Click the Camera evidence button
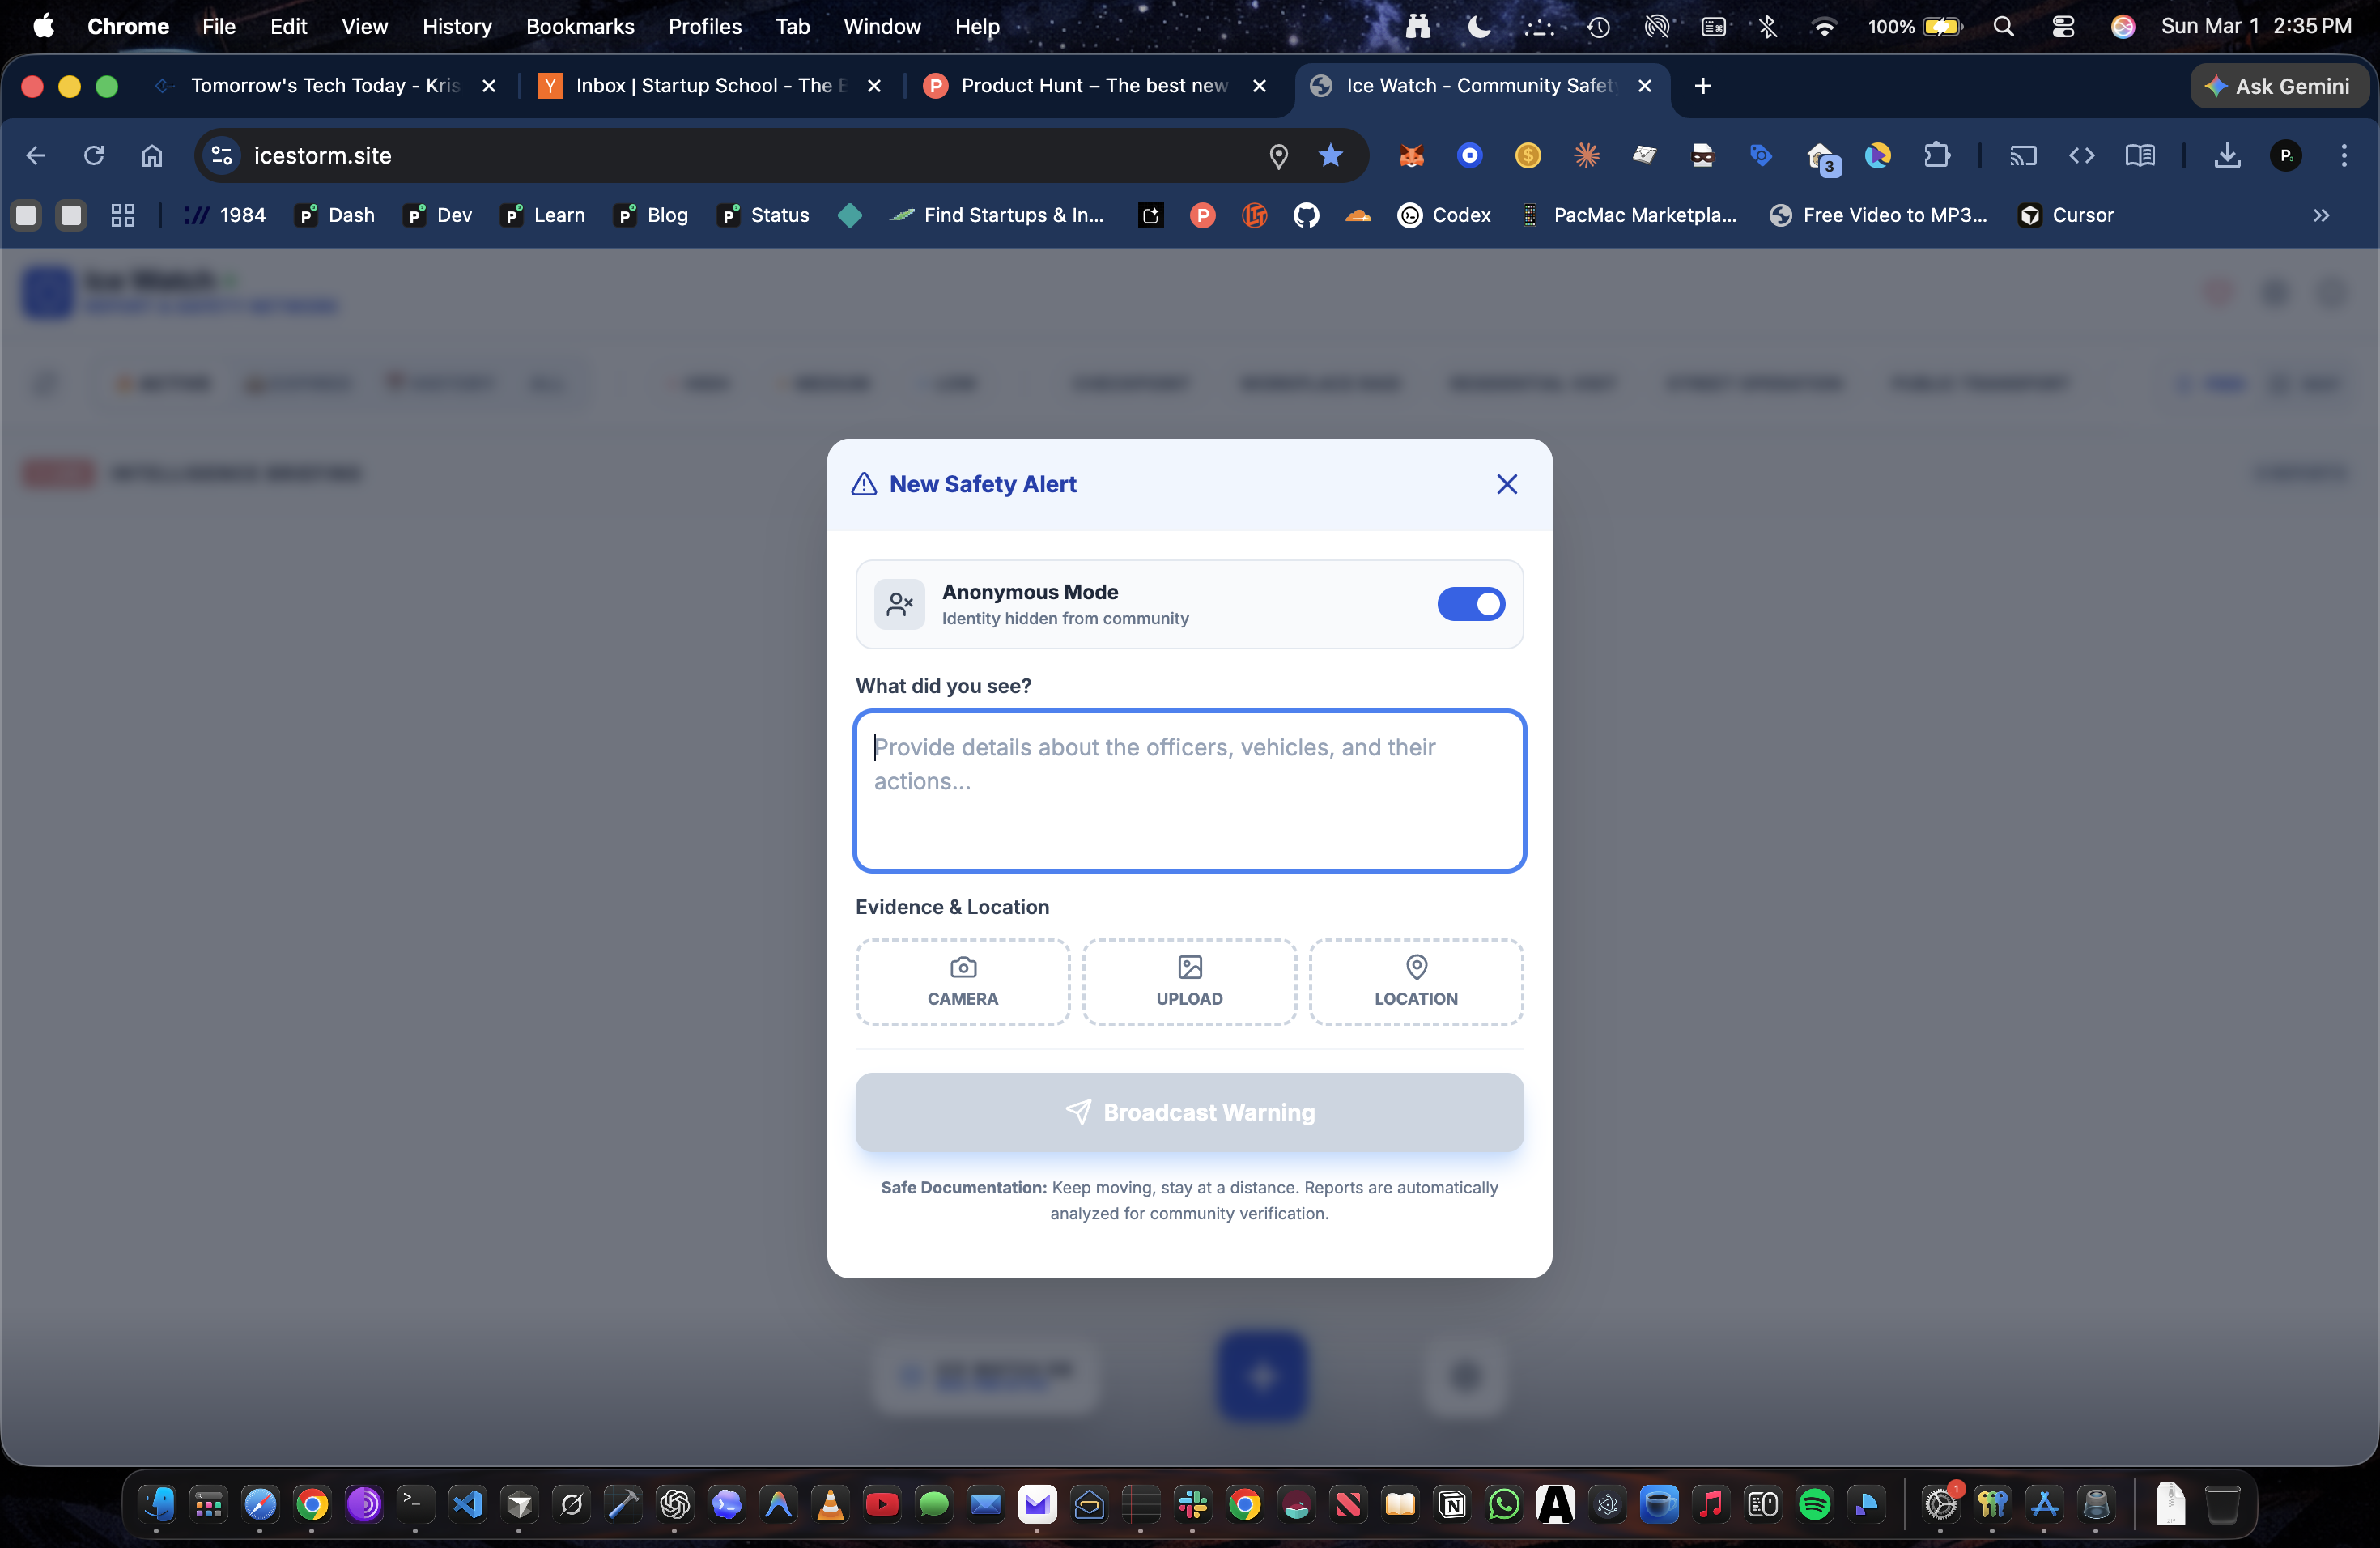Screen dimensions: 2380x1548 962,981
